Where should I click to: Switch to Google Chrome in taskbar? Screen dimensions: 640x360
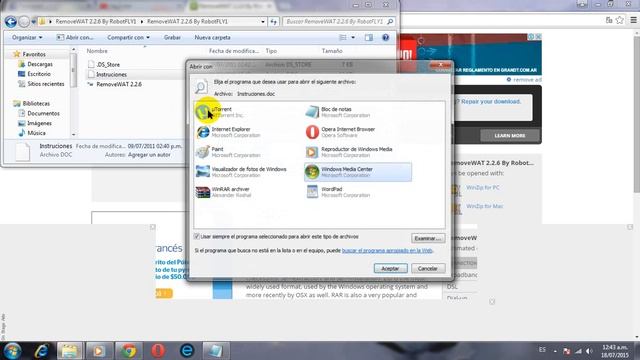click(128, 351)
